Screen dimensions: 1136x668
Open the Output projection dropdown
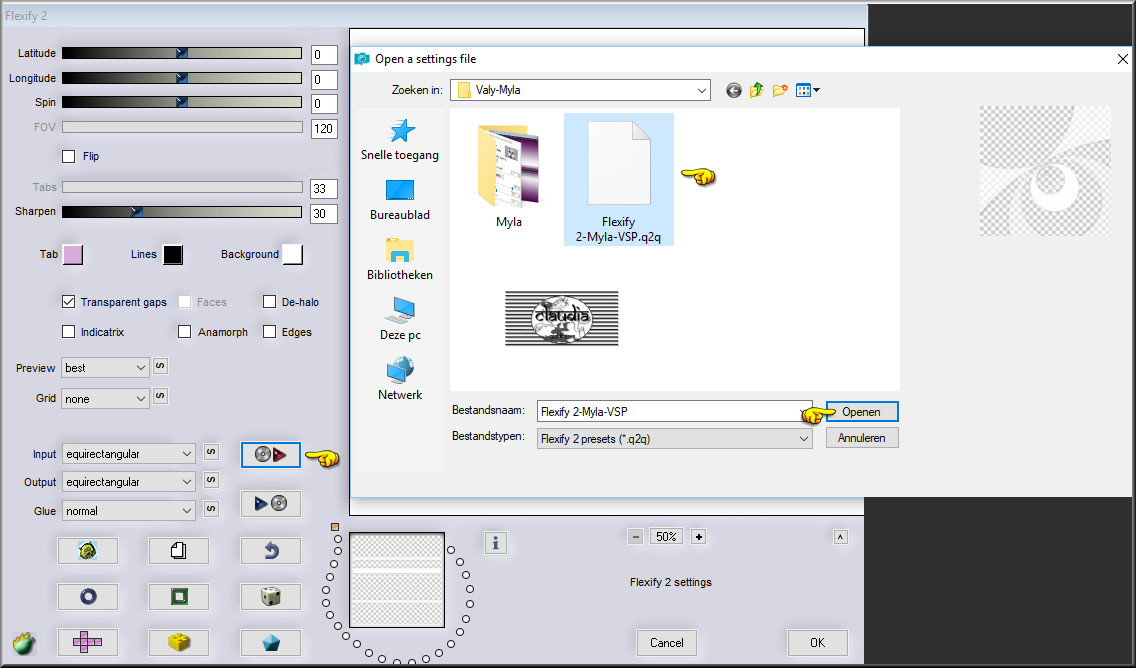coord(128,482)
